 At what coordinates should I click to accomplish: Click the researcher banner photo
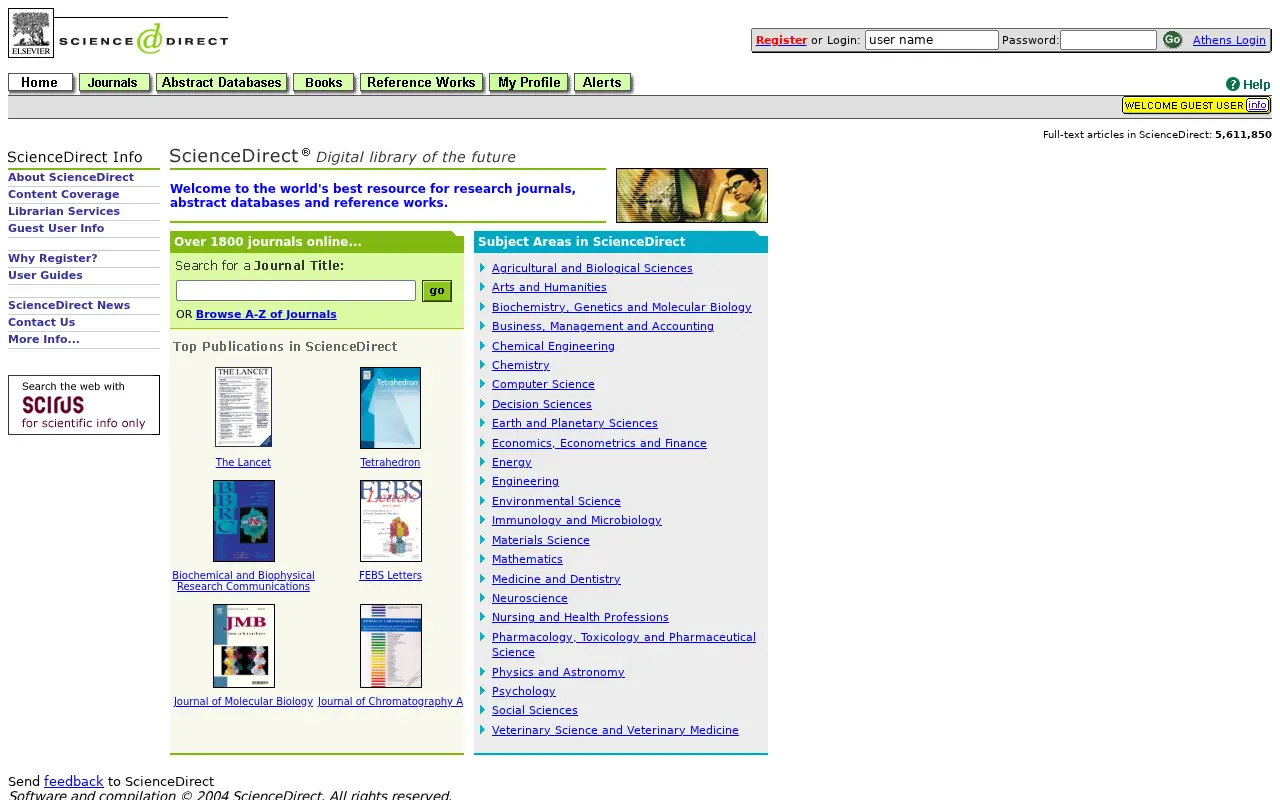(692, 195)
